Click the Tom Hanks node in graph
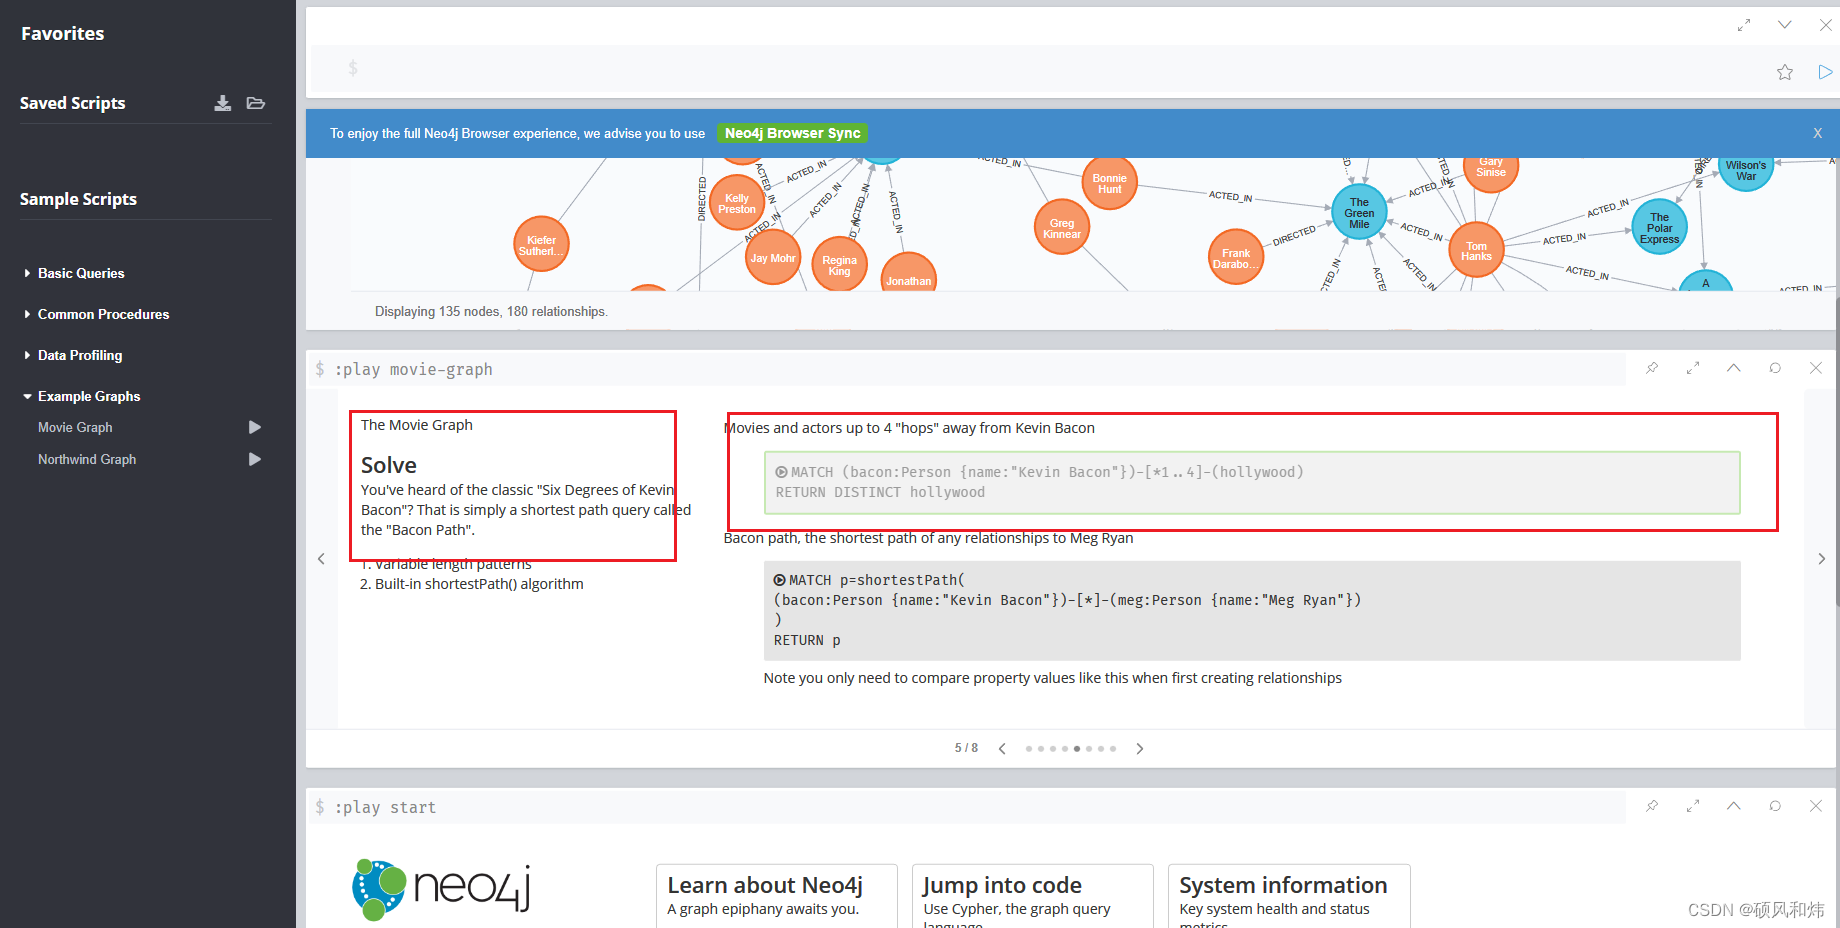Image resolution: width=1840 pixels, height=928 pixels. pyautogui.click(x=1476, y=250)
